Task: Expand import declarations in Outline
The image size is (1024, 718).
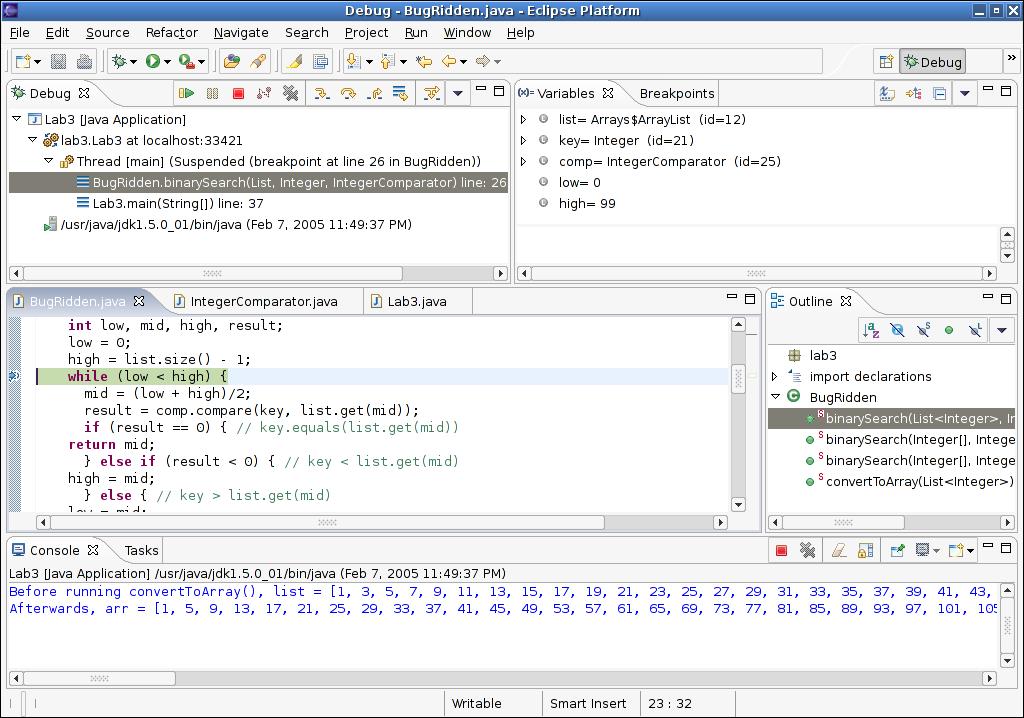Action: coord(775,376)
